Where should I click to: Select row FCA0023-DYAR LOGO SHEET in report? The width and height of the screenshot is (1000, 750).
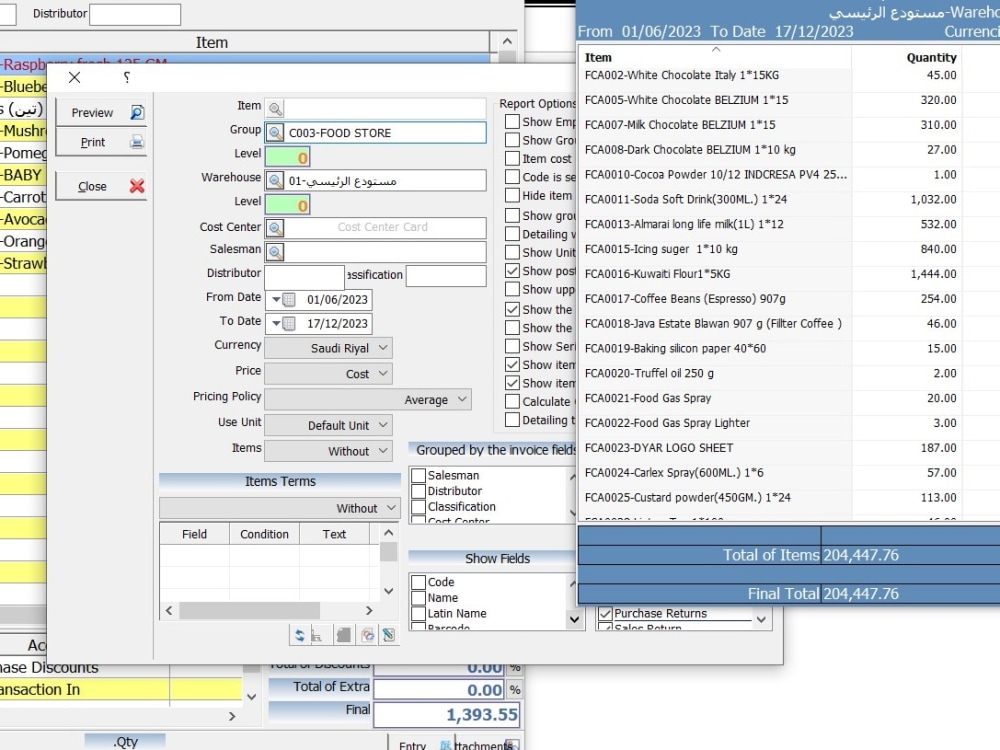coord(771,448)
